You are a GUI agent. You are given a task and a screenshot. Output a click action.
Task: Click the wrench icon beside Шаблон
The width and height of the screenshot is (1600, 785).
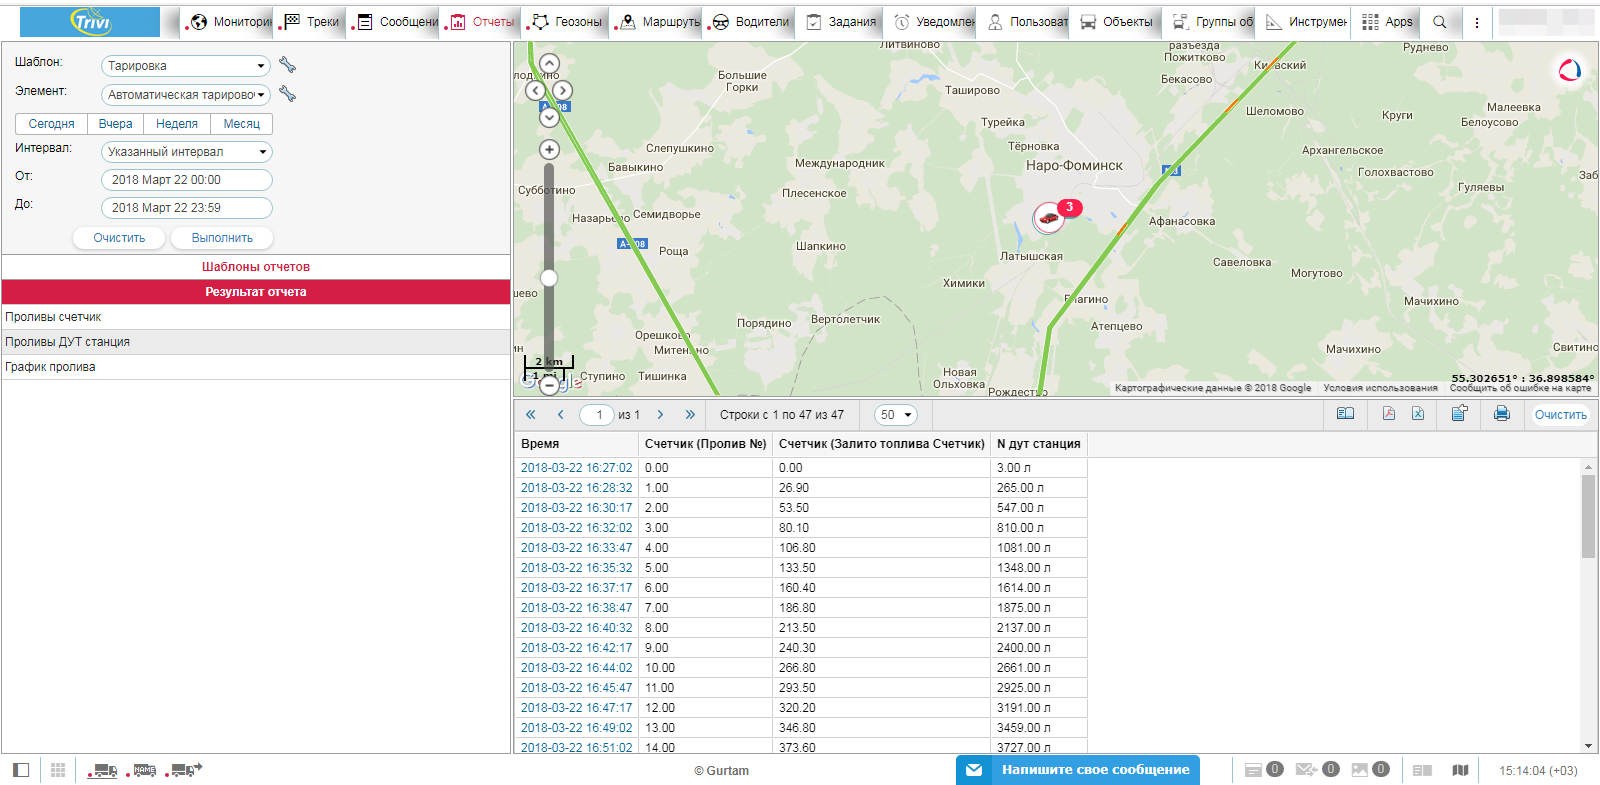pyautogui.click(x=288, y=65)
